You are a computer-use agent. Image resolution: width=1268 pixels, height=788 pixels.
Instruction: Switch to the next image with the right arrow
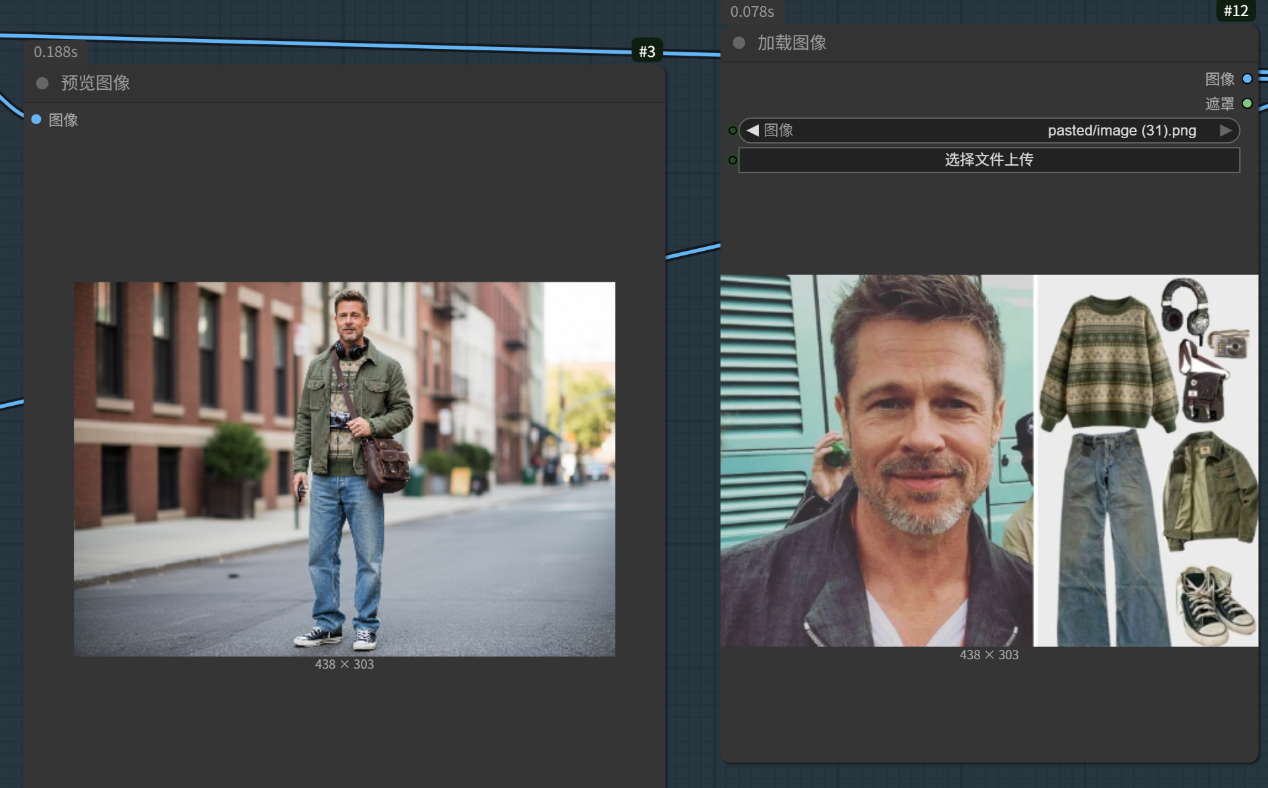1225,130
